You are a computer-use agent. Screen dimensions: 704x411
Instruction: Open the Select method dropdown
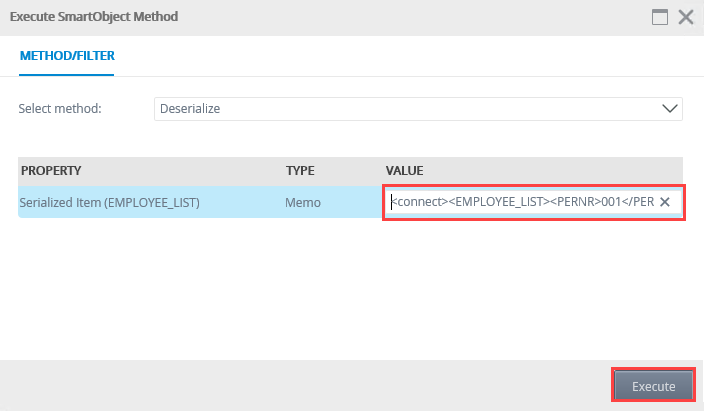(x=418, y=109)
